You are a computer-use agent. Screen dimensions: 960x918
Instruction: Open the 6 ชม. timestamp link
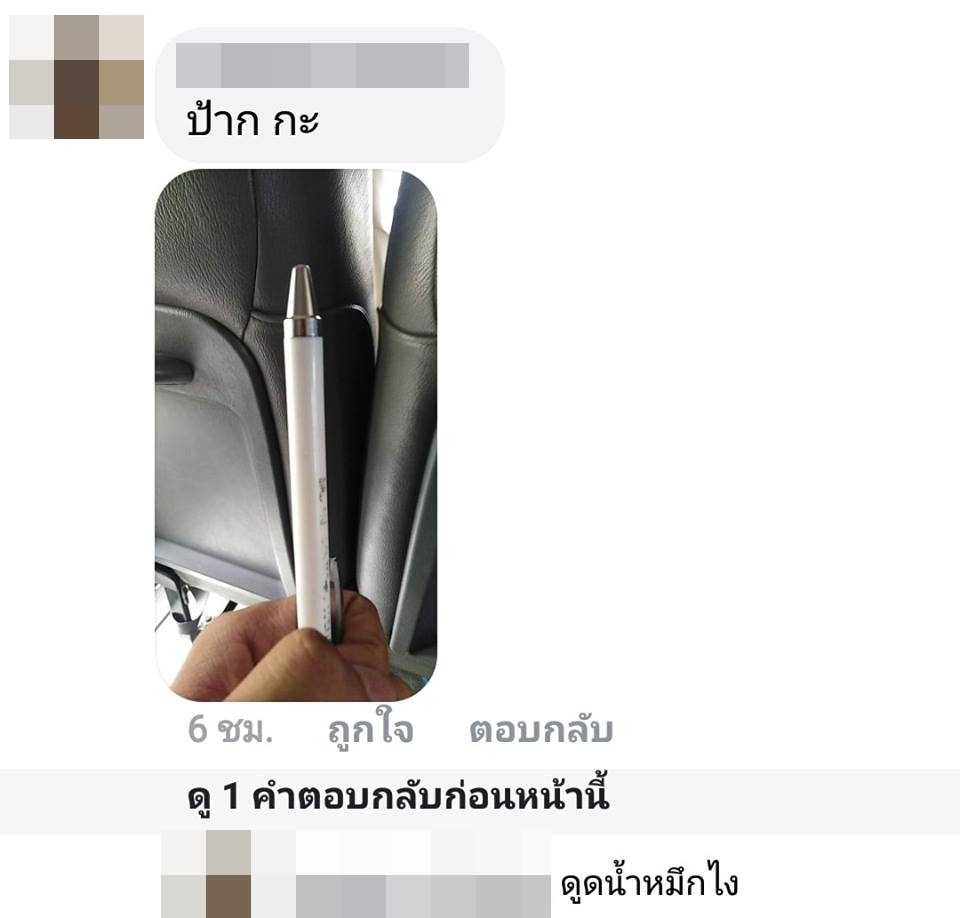pyautogui.click(x=230, y=729)
